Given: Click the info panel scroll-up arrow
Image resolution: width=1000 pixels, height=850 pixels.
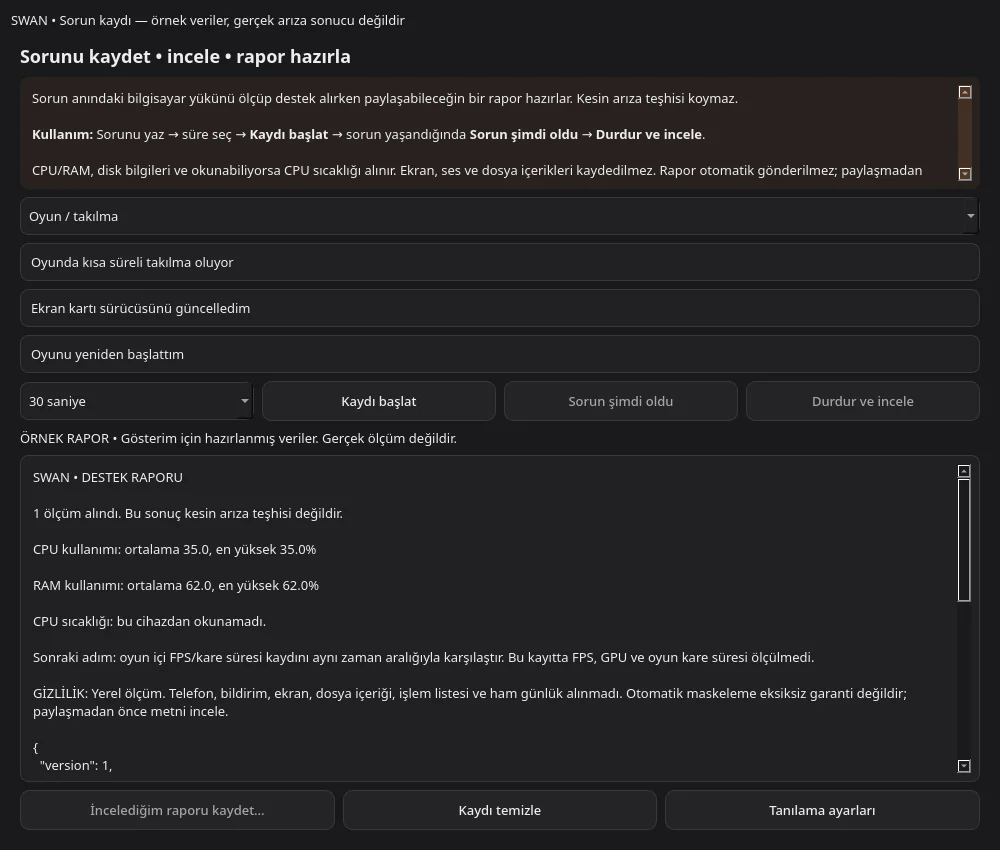Looking at the screenshot, I should point(965,92).
